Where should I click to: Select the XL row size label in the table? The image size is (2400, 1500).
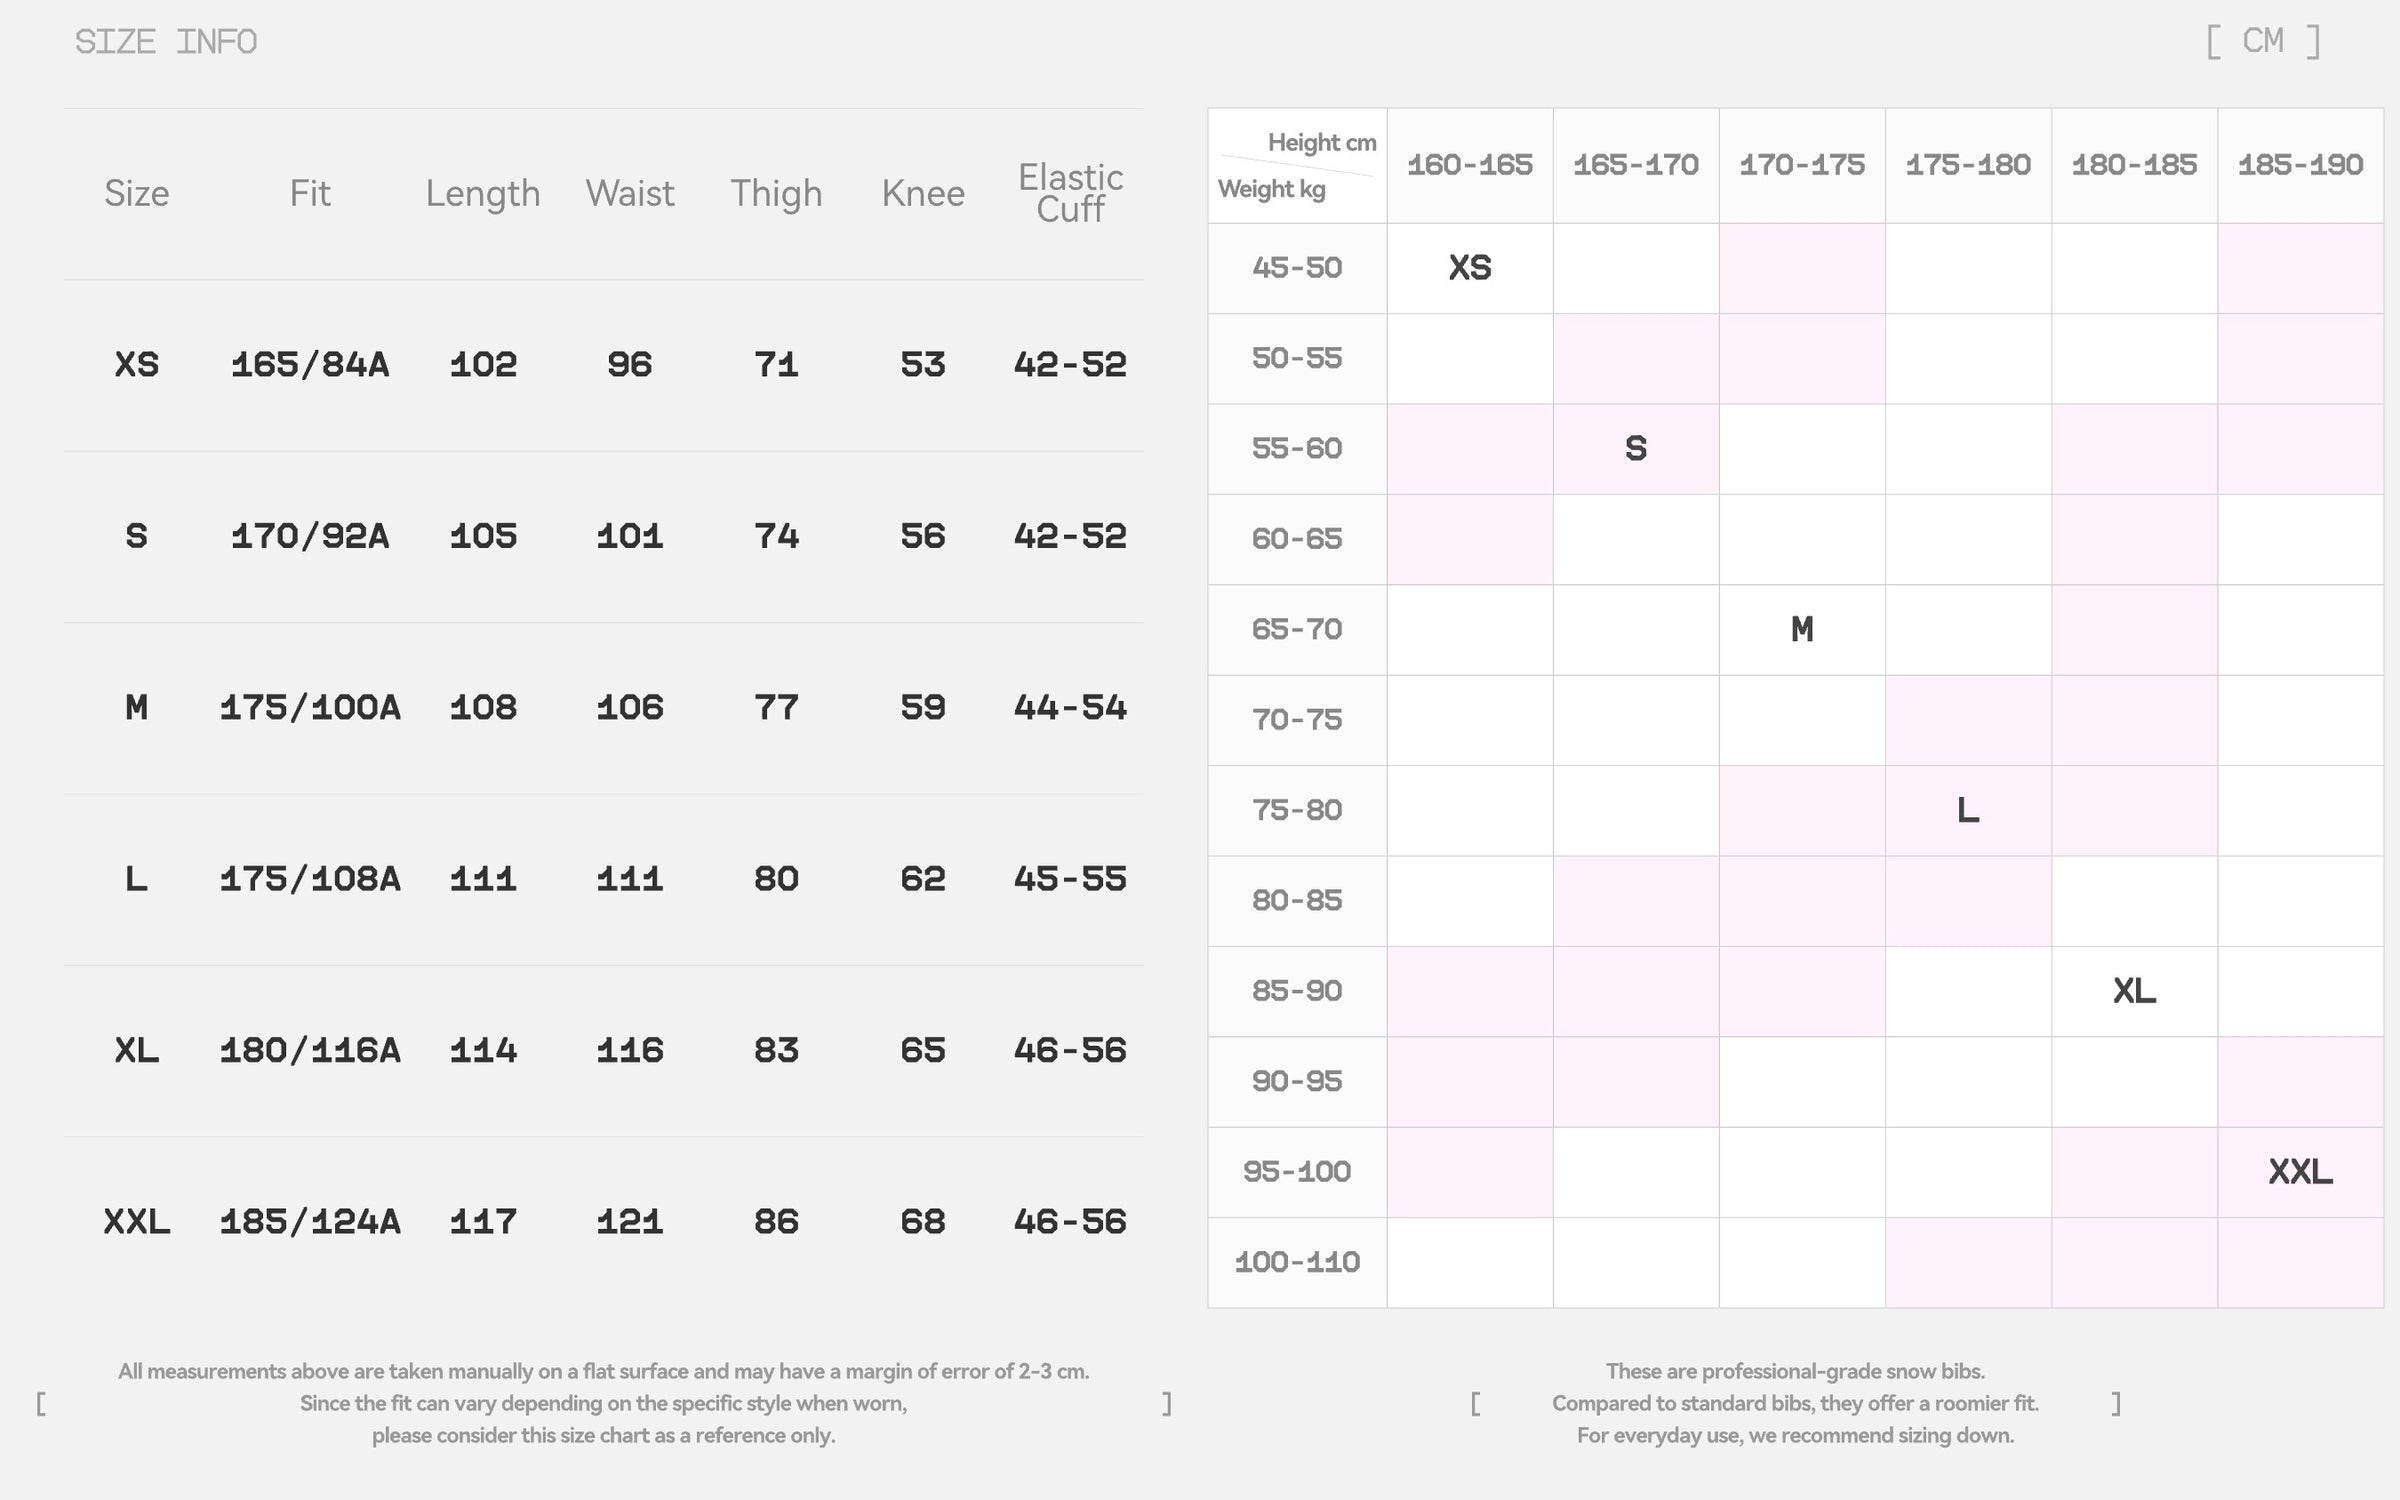pyautogui.click(x=136, y=1051)
